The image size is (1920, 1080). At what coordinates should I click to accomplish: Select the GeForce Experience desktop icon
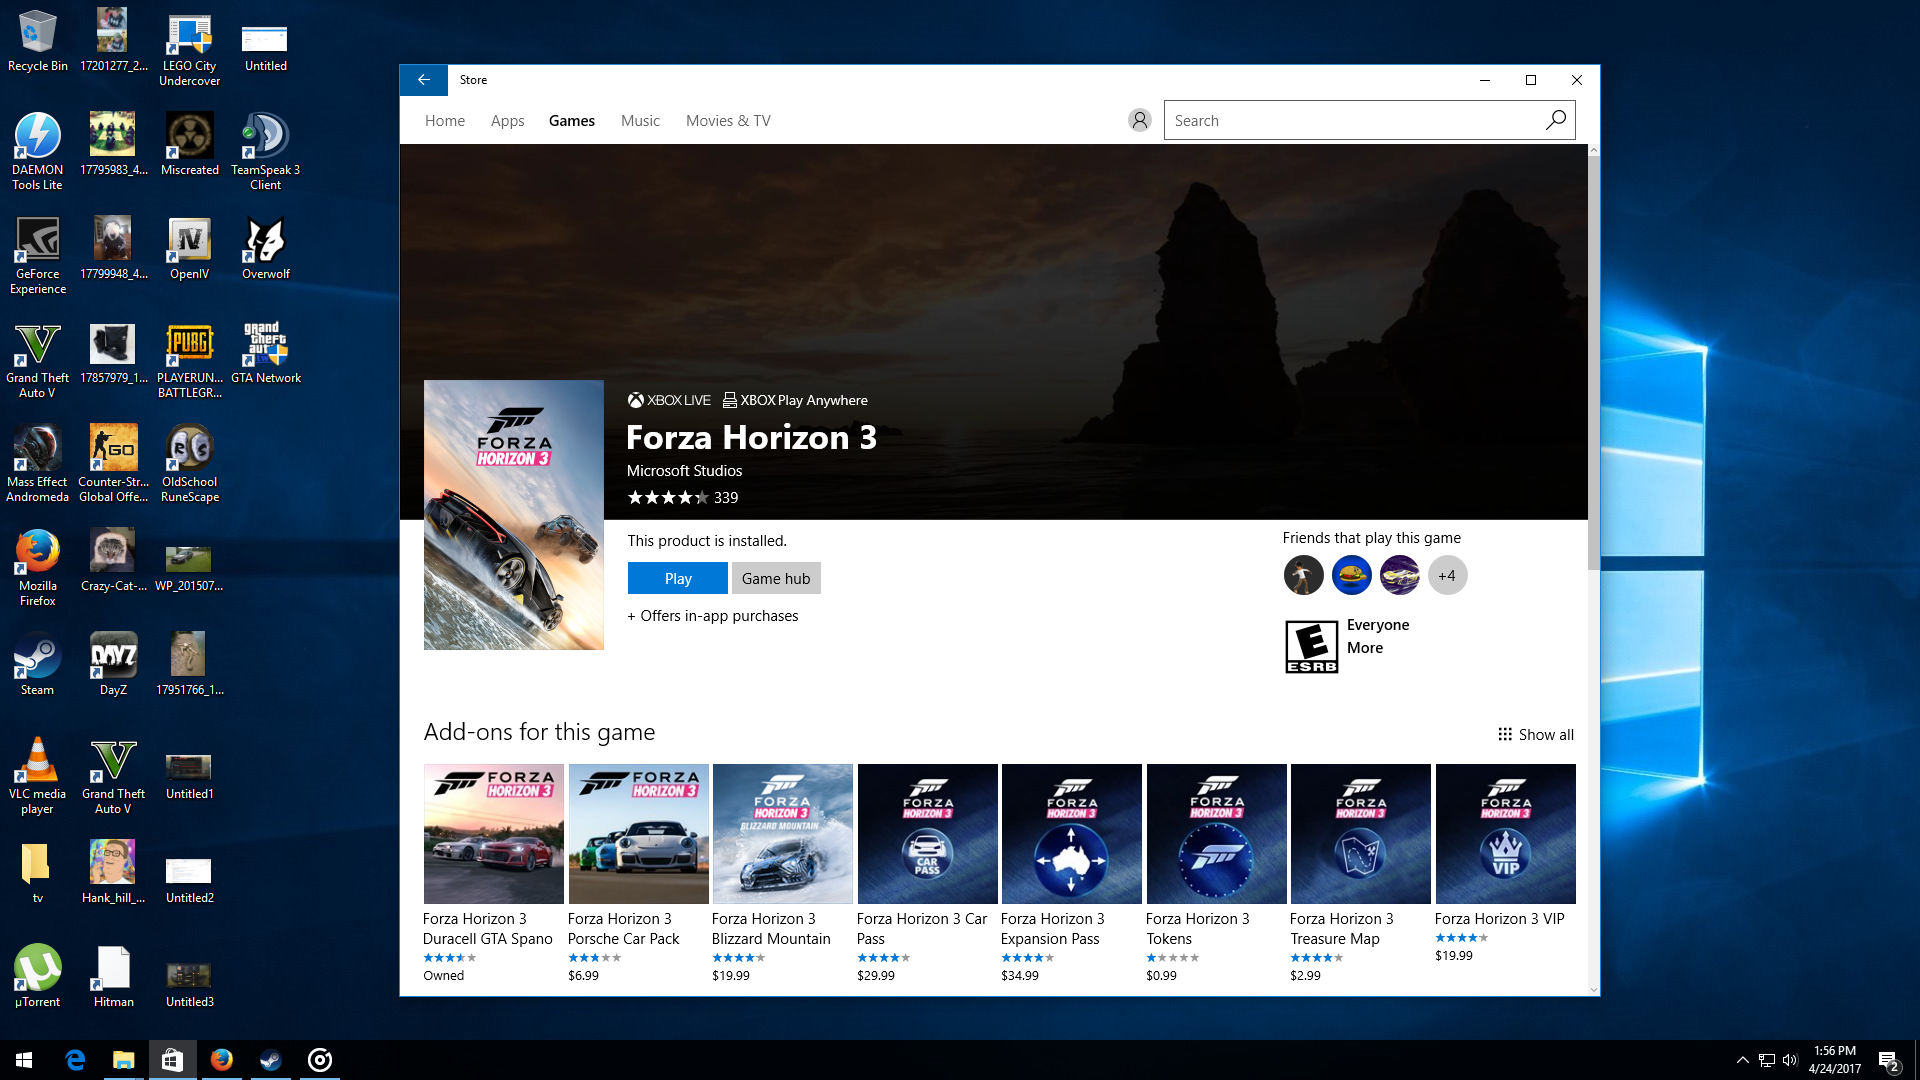[x=38, y=255]
